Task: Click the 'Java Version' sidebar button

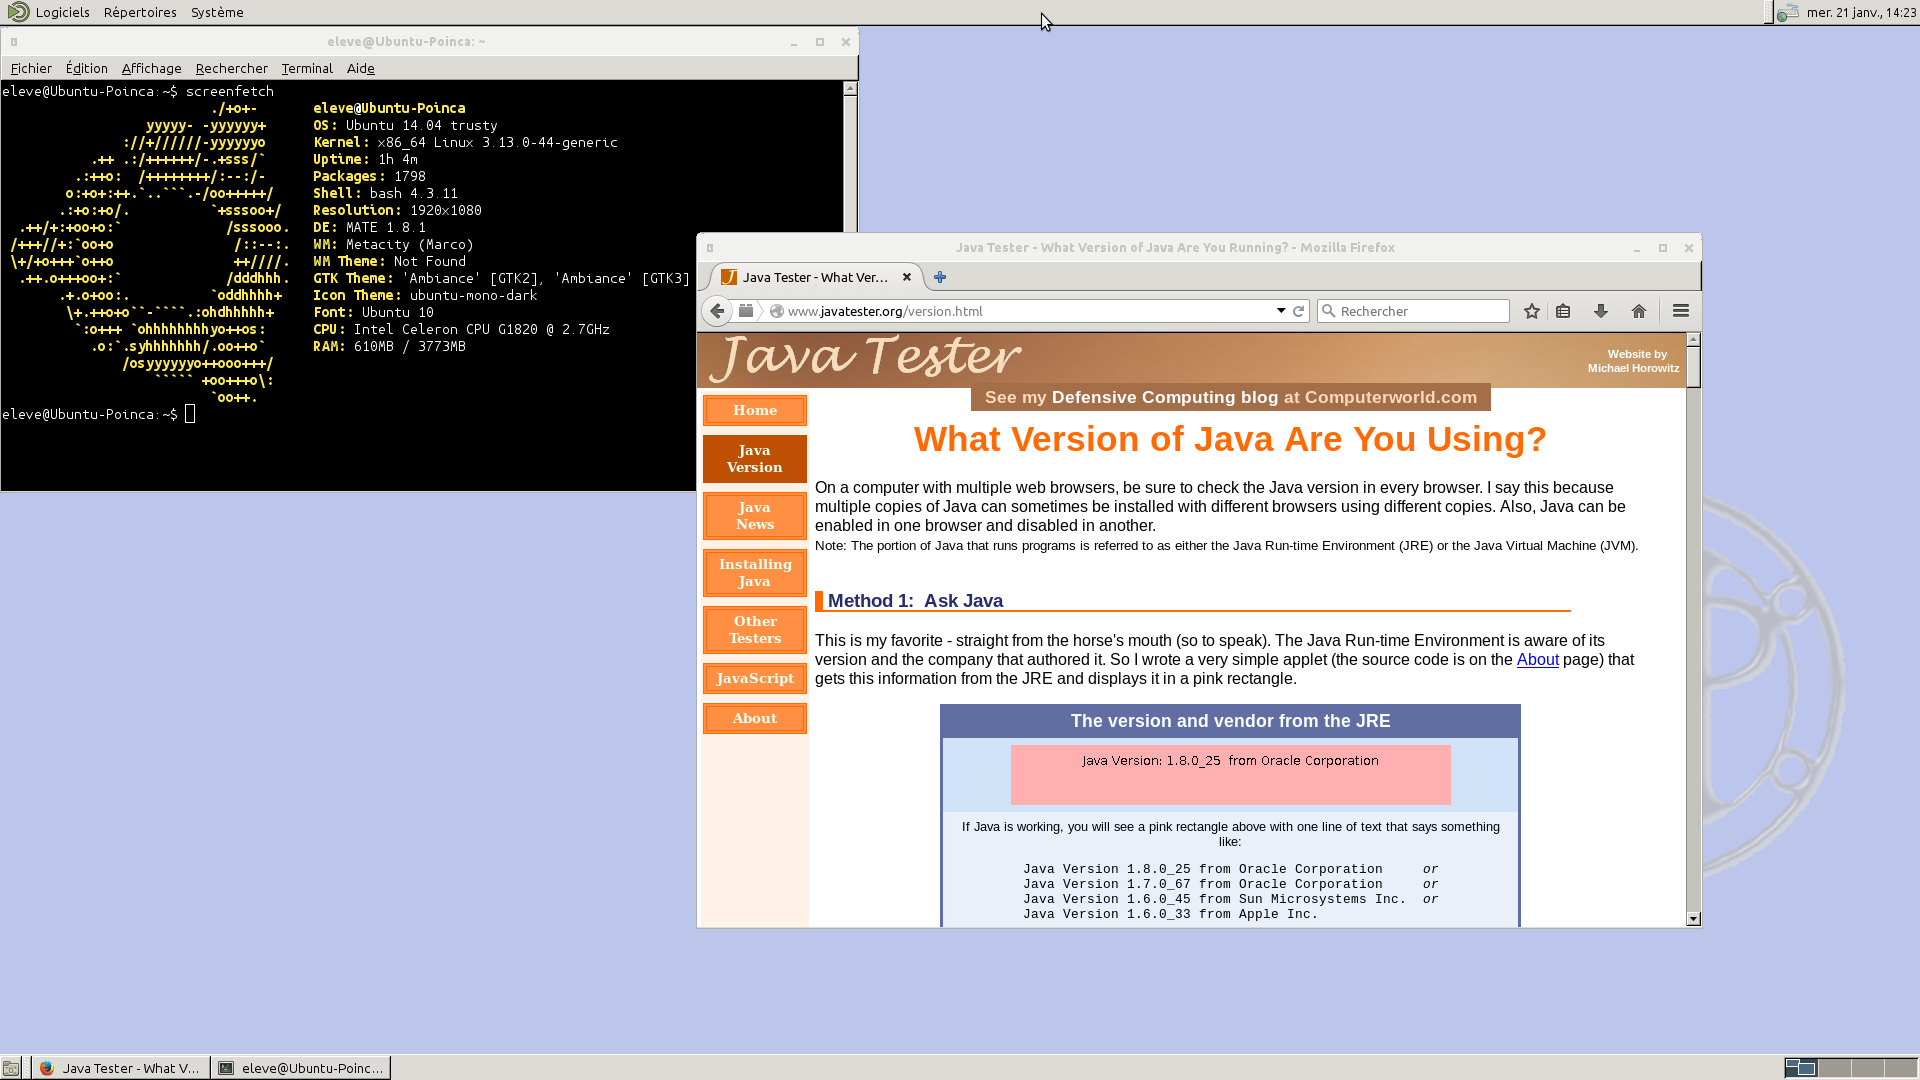Action: click(x=753, y=458)
